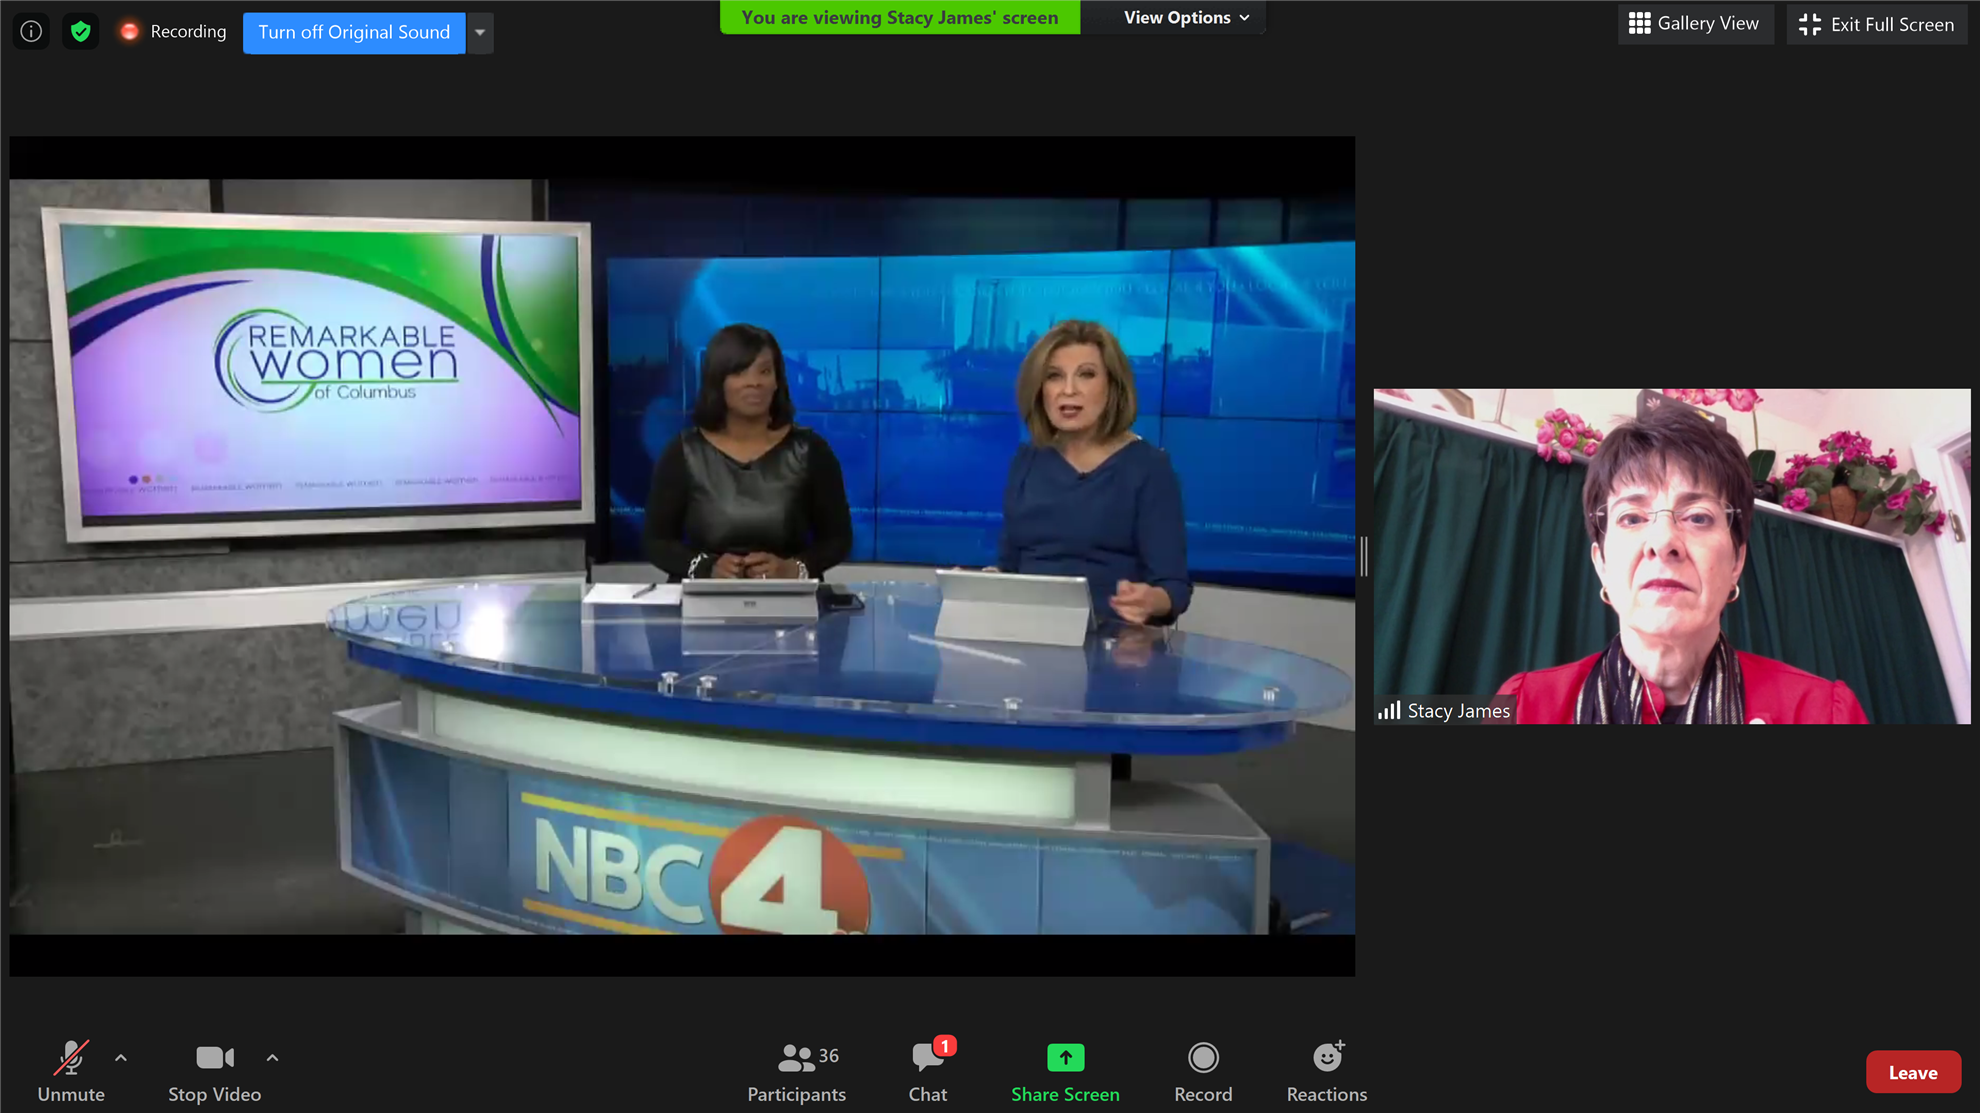
Task: Exit Full Screen mode
Action: click(x=1876, y=24)
